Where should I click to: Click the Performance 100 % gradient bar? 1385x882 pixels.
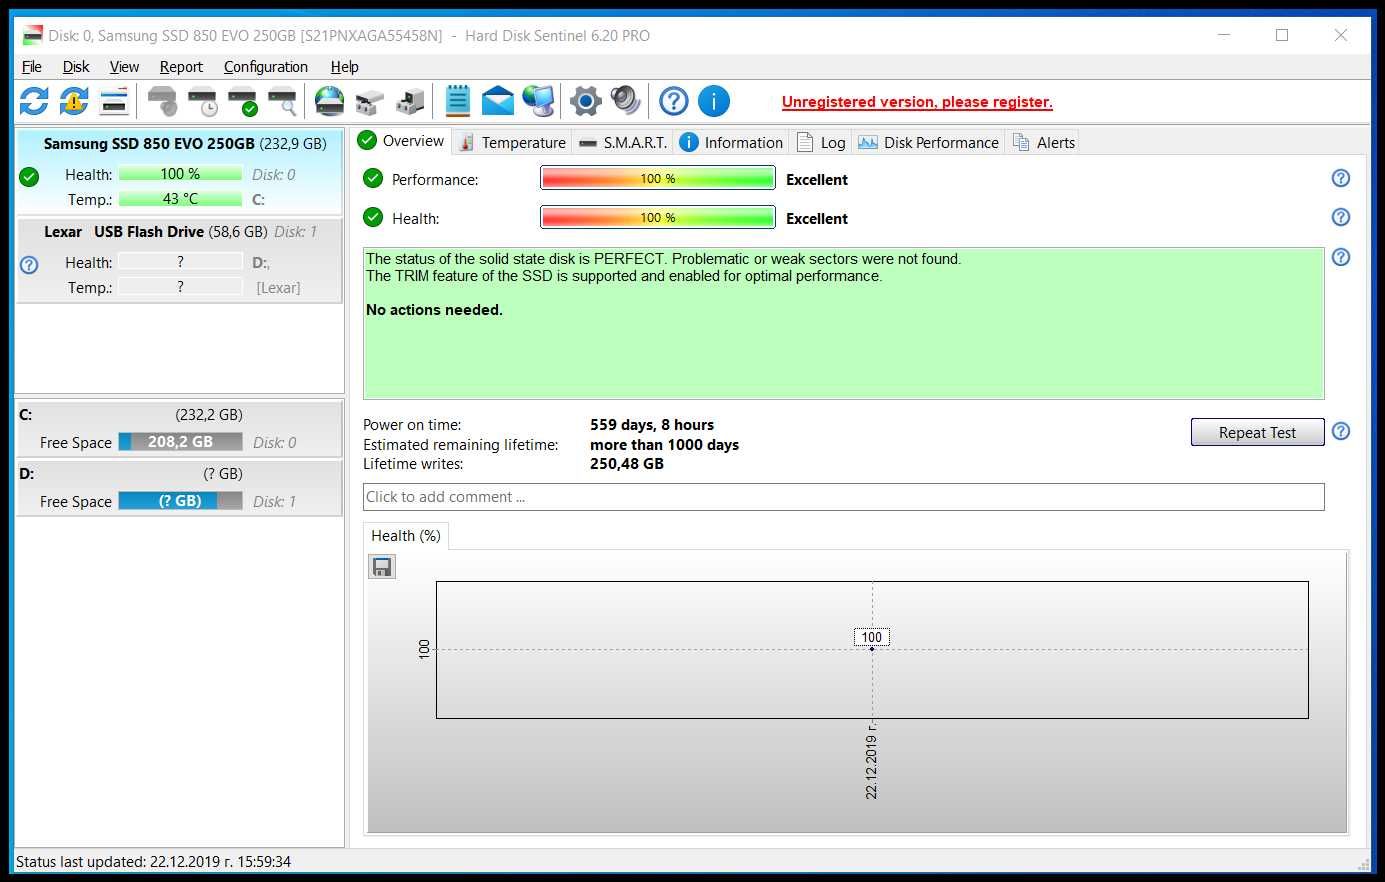click(658, 178)
